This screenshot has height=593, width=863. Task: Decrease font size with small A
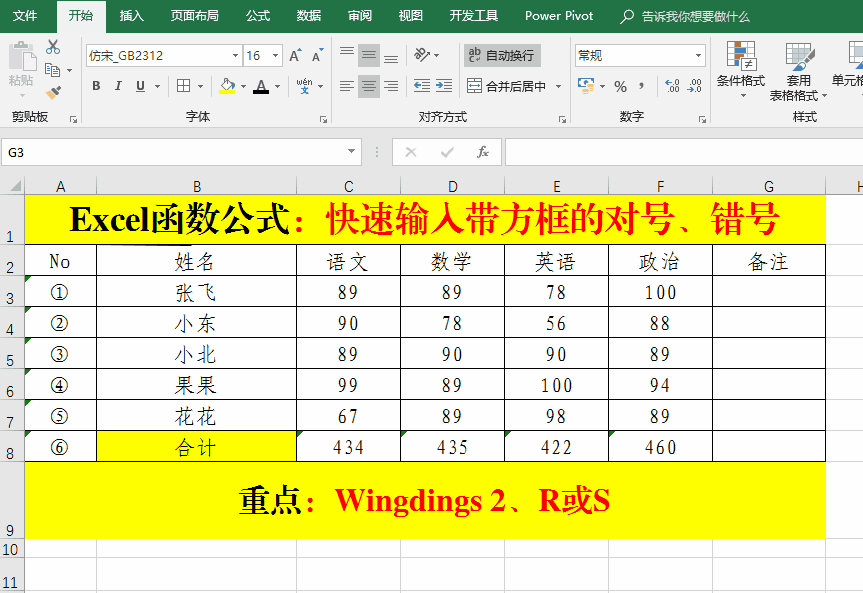pyautogui.click(x=318, y=55)
